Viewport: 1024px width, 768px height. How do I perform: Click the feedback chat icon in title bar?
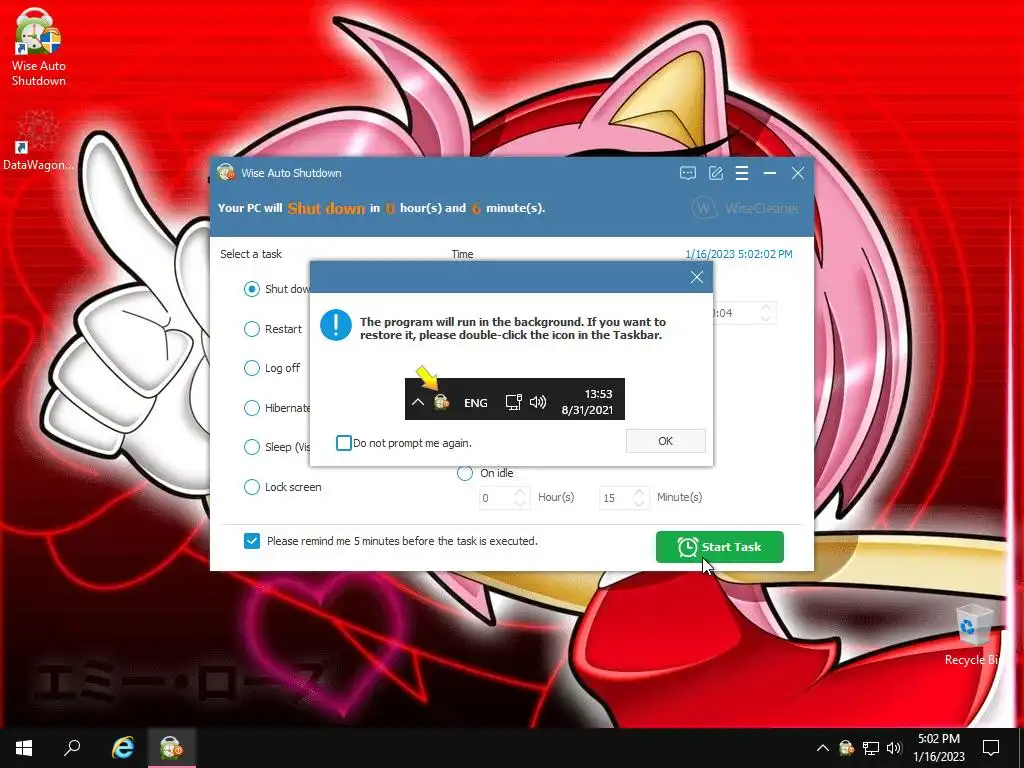(688, 173)
